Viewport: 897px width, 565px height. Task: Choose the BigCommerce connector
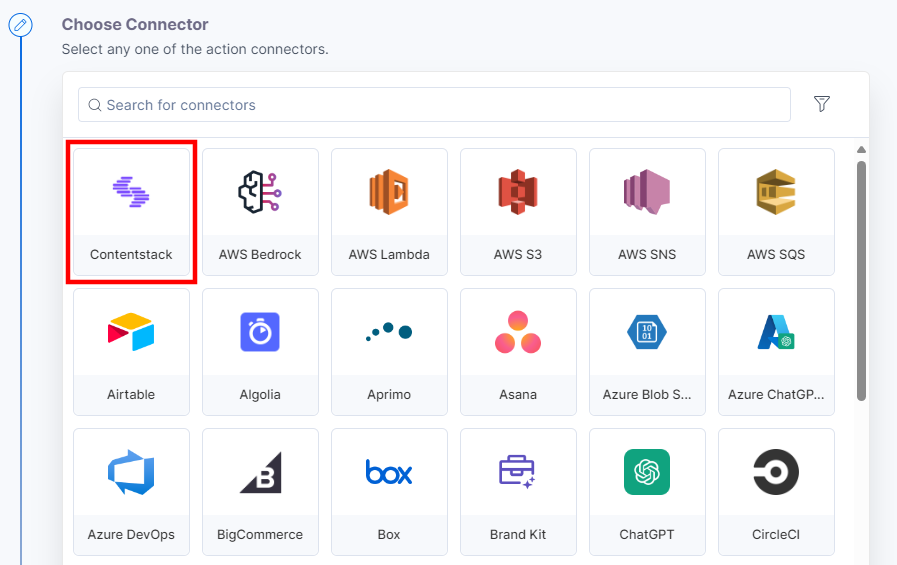[260, 491]
